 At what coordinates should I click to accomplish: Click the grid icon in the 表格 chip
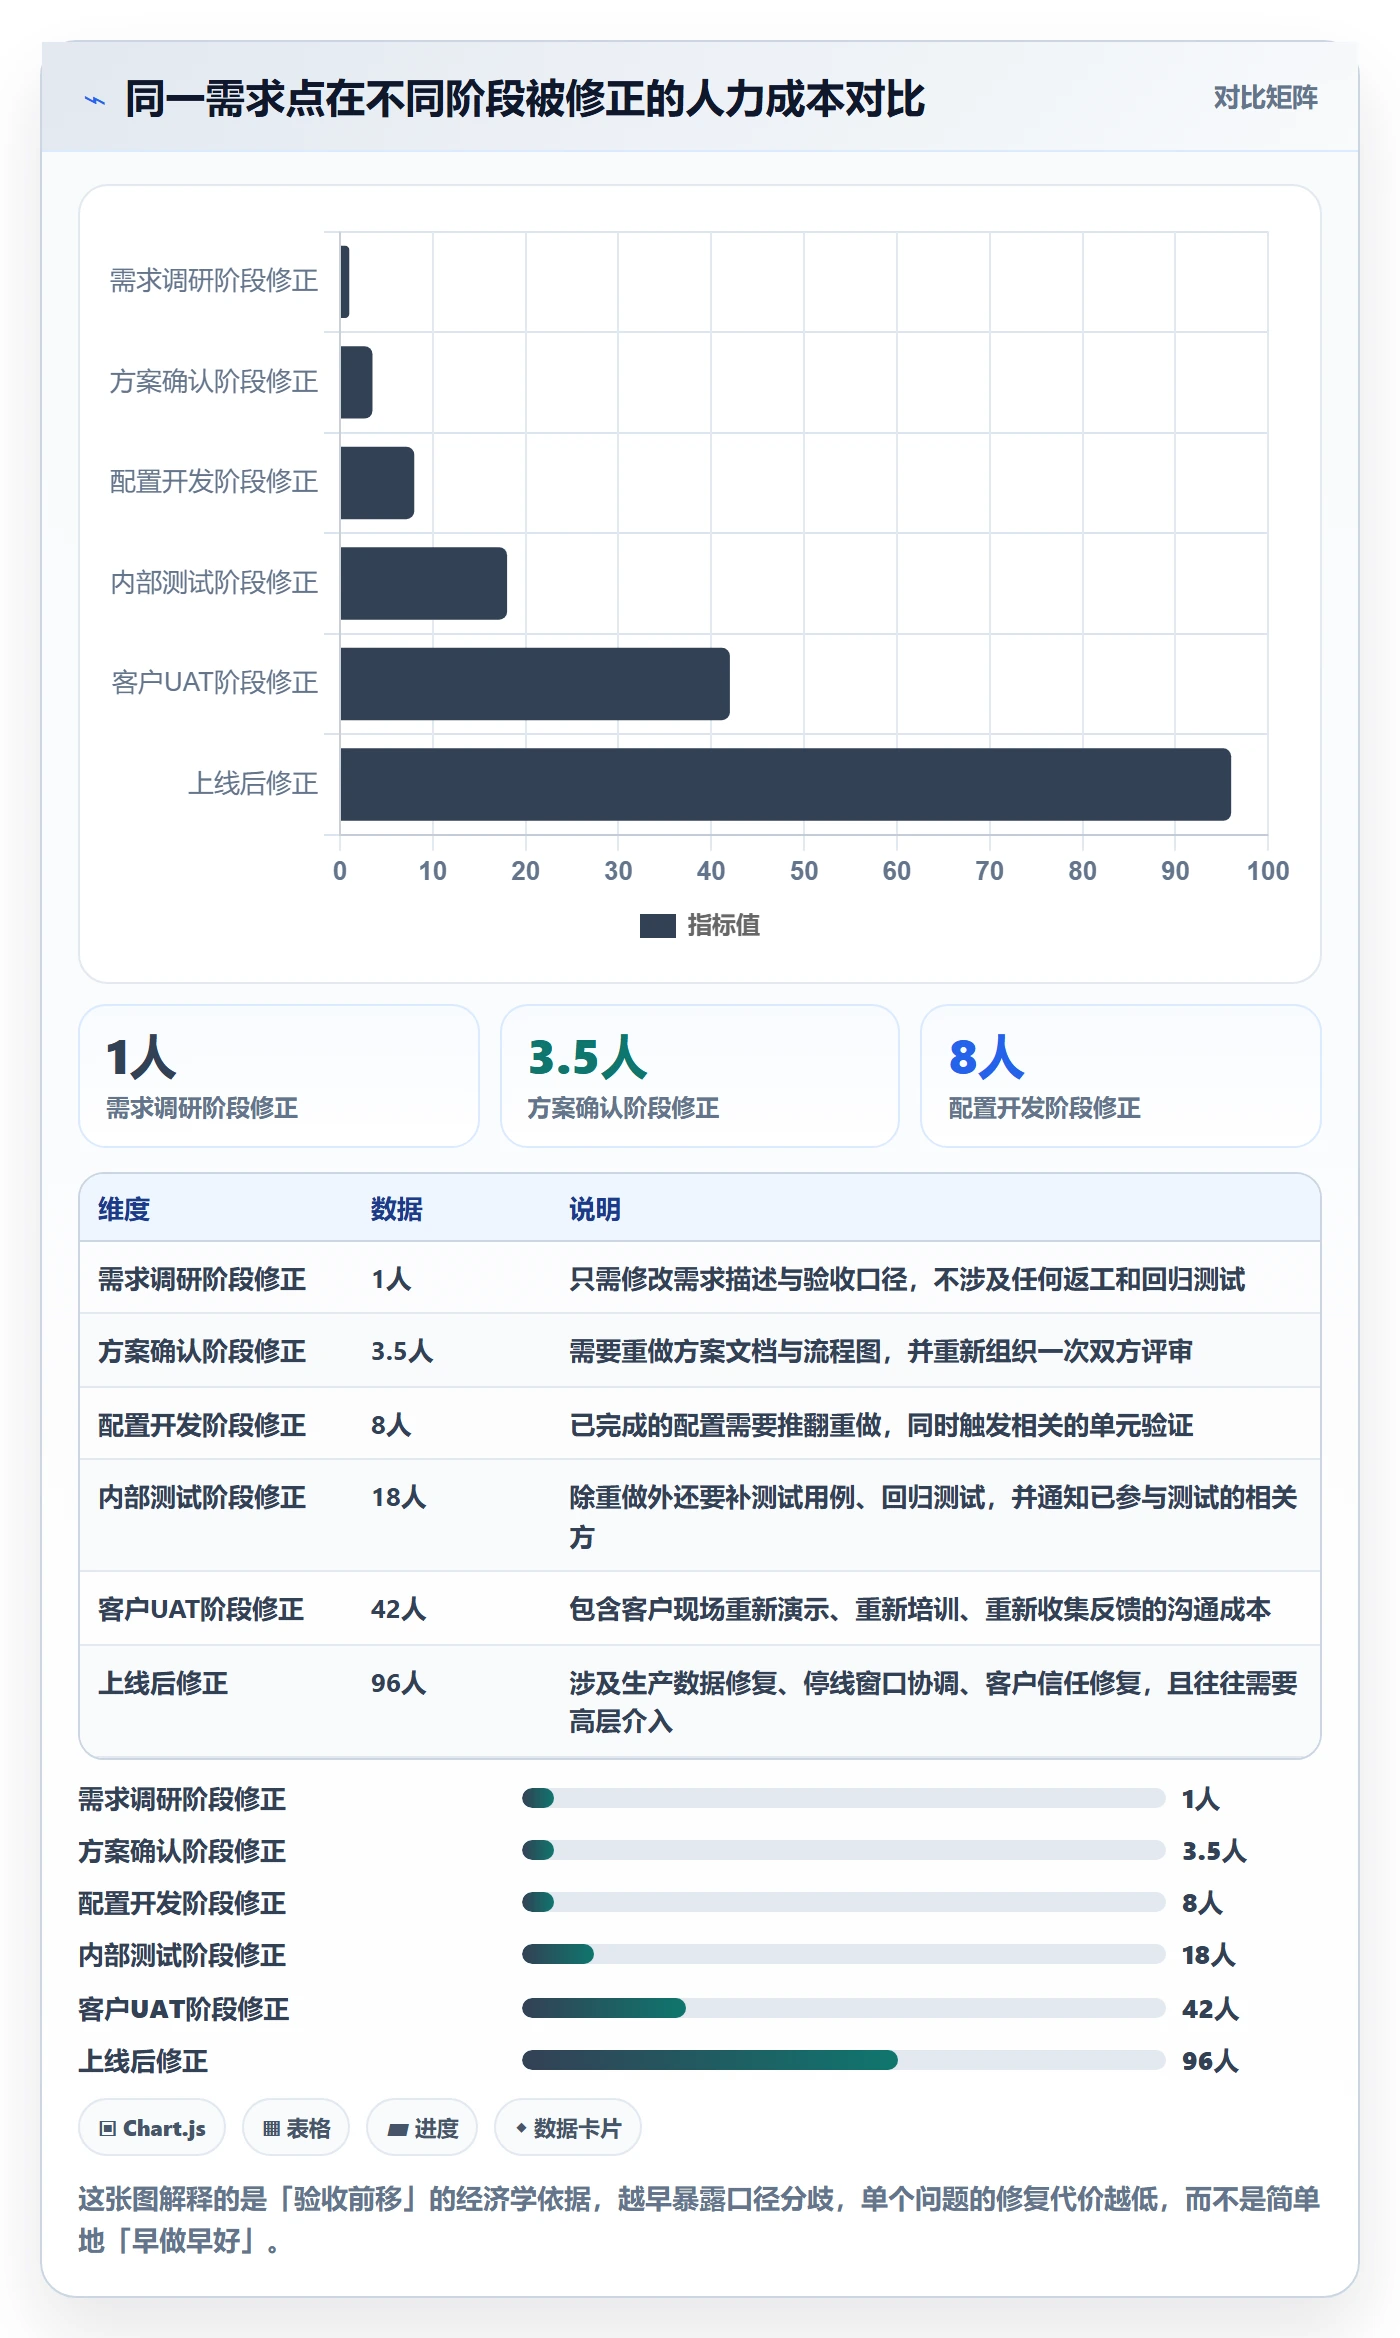(271, 2129)
